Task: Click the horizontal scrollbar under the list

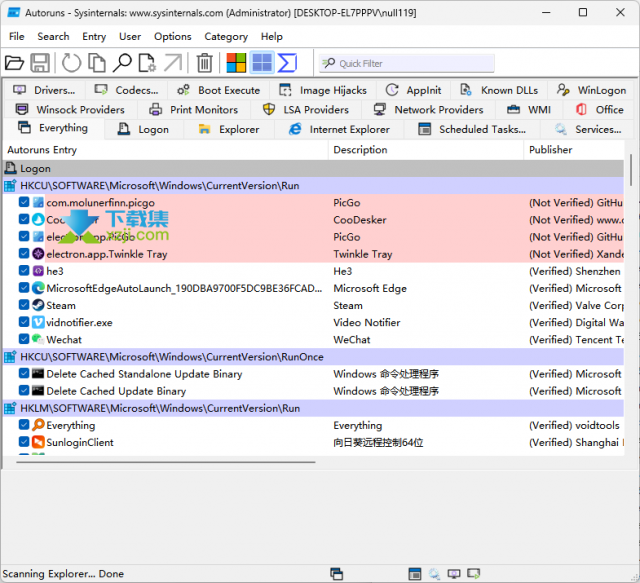Action: point(166,462)
